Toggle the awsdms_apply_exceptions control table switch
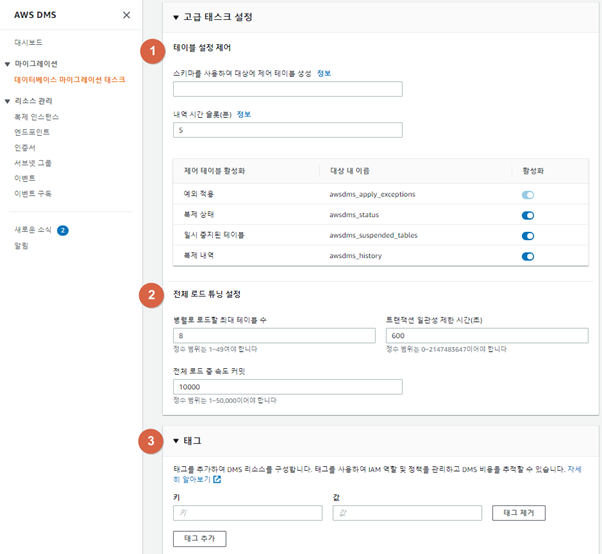Screen dimensions: 602x554 pos(528,195)
